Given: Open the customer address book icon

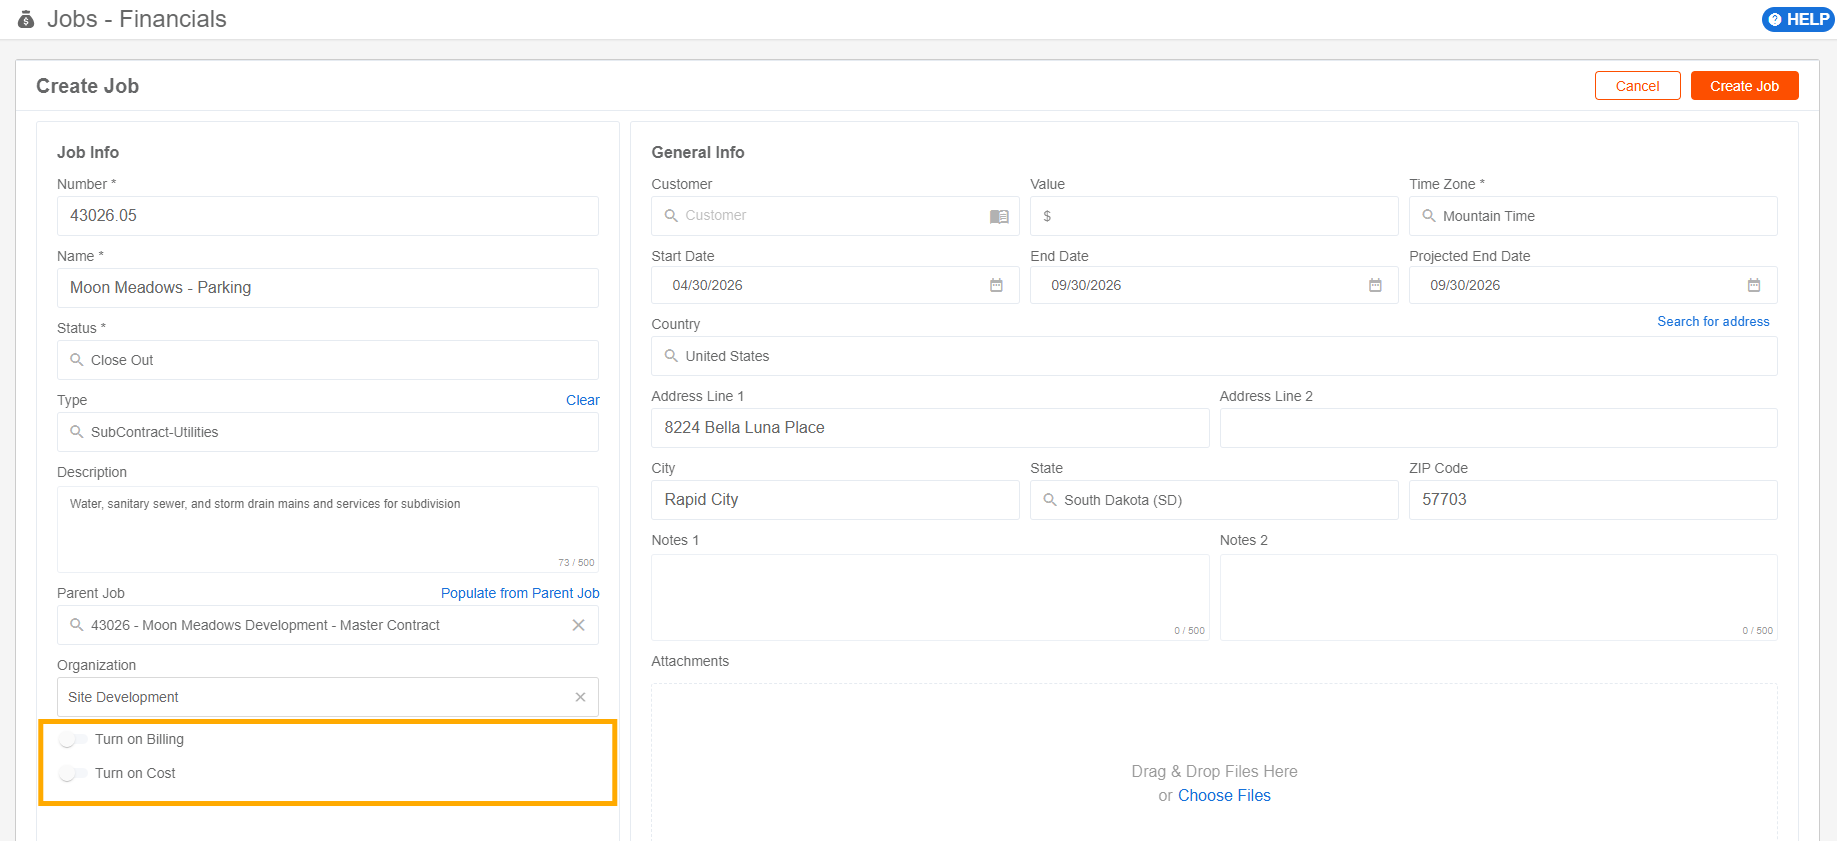Looking at the screenshot, I should pos(999,216).
